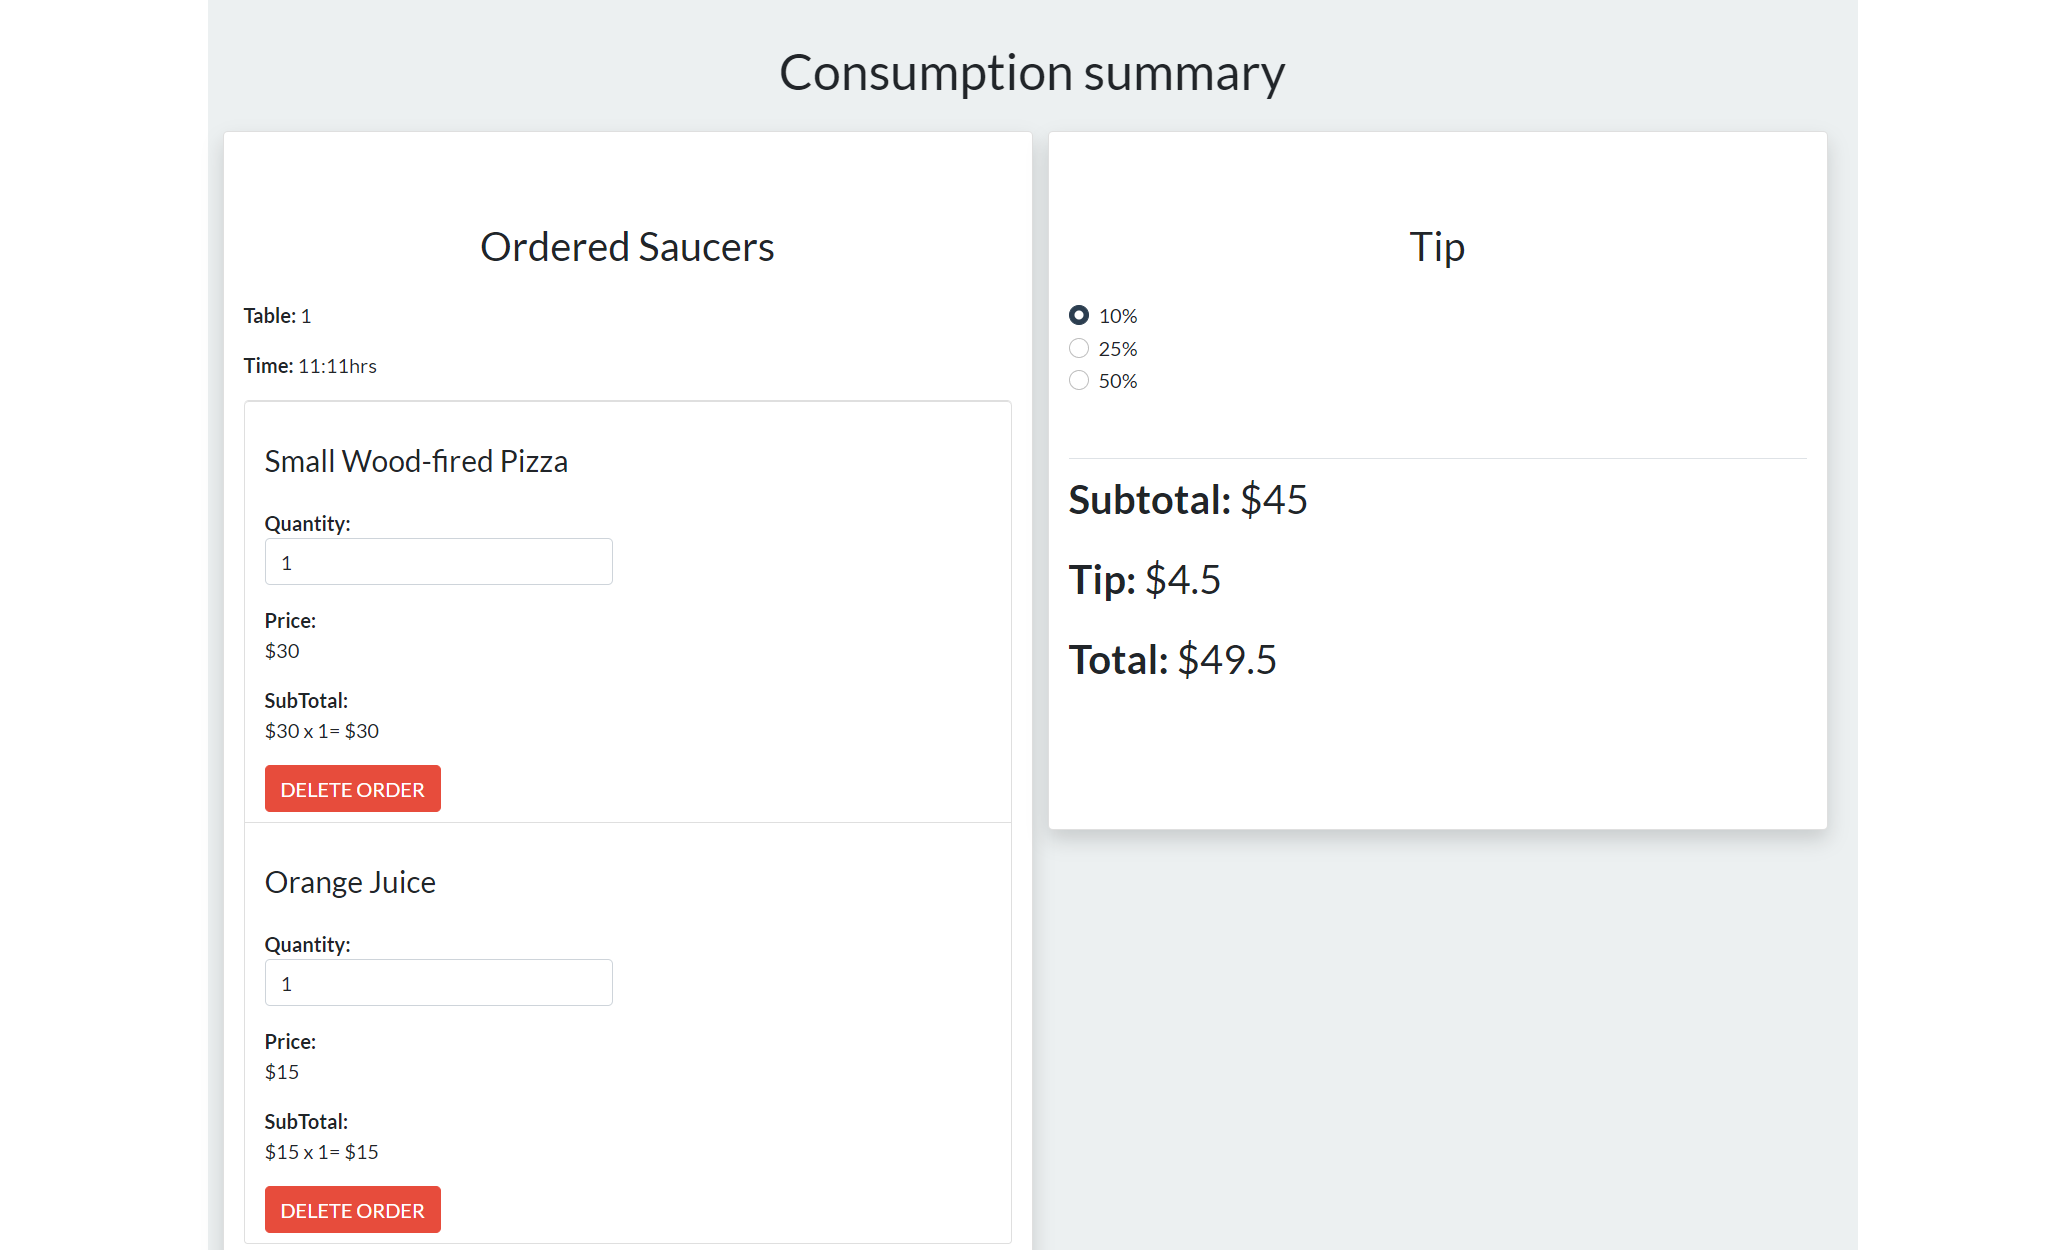
Task: Click the Orange Juice quantity field
Action: pyautogui.click(x=438, y=983)
